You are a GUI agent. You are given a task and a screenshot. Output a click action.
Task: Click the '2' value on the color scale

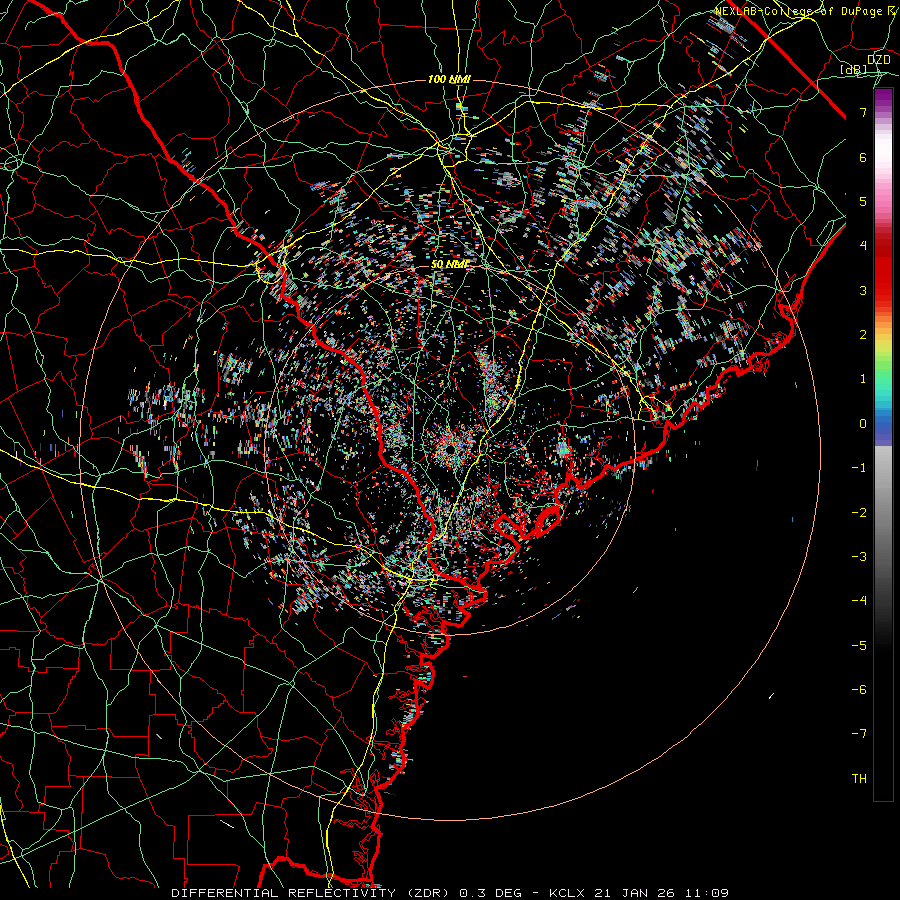click(863, 335)
